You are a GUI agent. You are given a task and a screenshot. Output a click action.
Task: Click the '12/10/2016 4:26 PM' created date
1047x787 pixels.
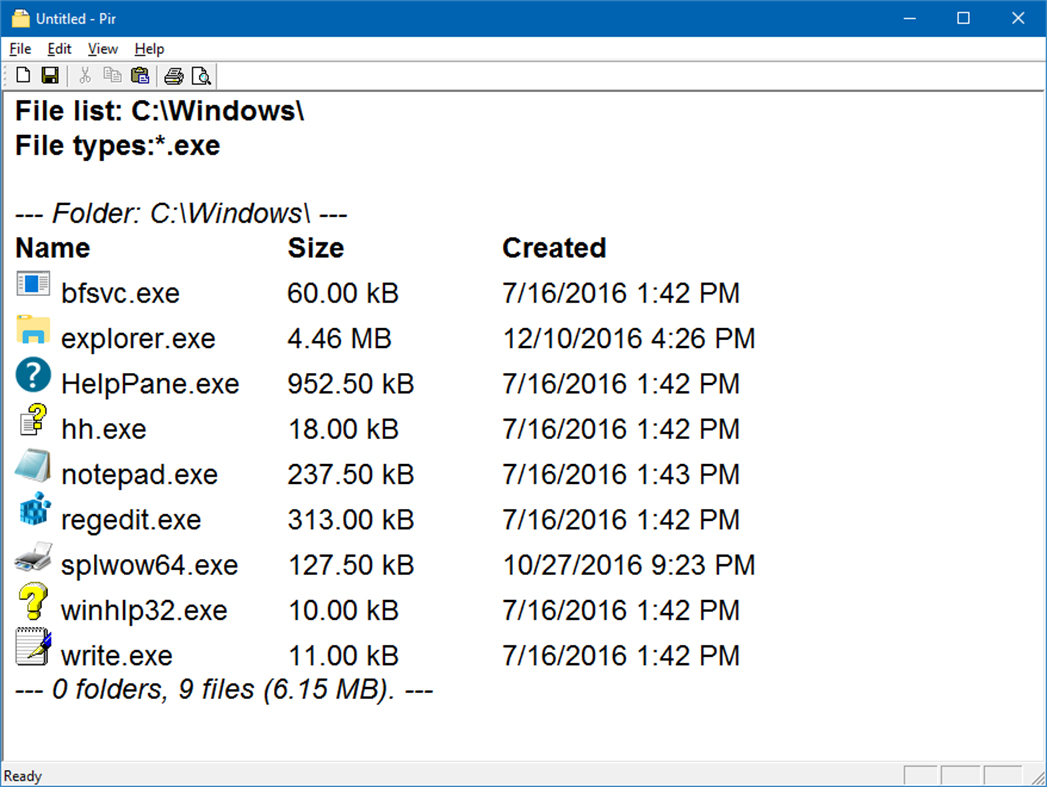coord(629,339)
